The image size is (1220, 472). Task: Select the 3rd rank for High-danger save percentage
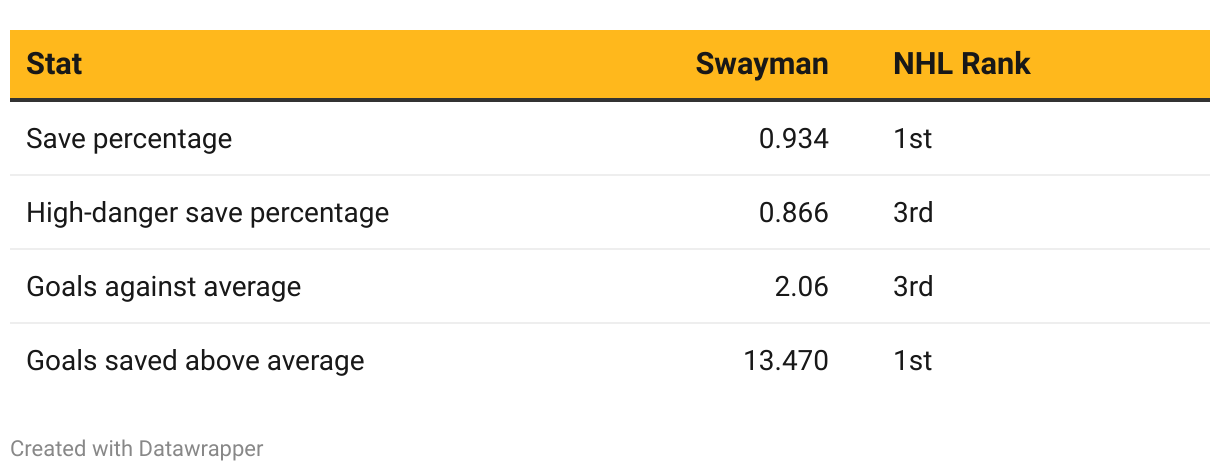[913, 213]
